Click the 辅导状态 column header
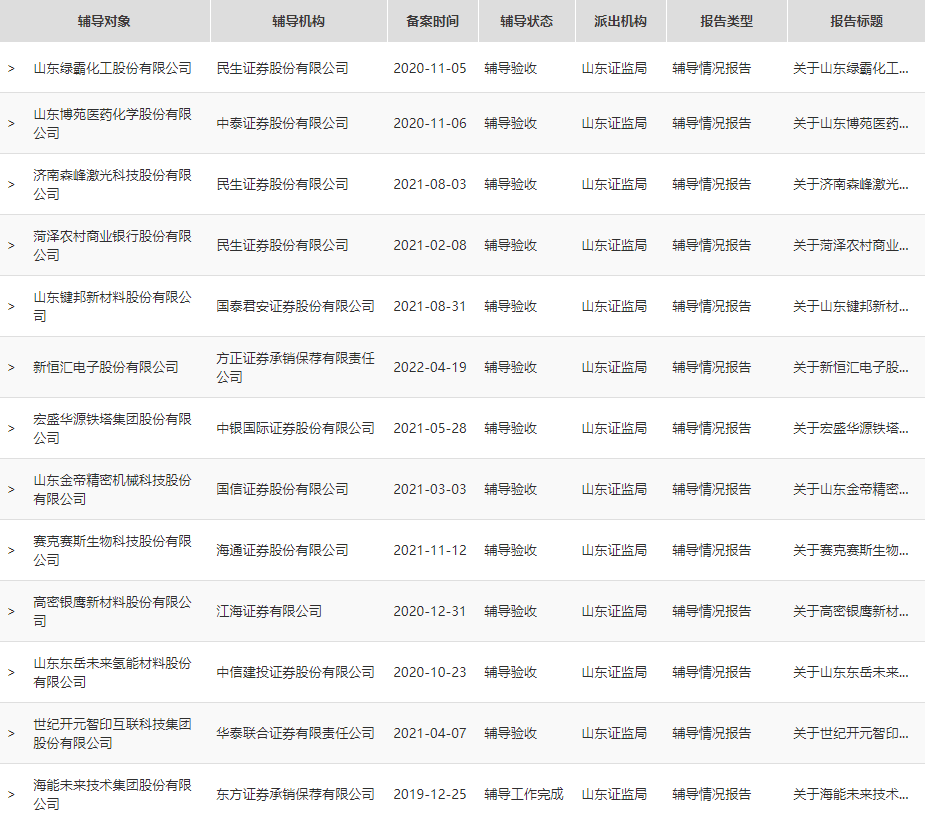This screenshot has height=818, width=925. point(527,21)
